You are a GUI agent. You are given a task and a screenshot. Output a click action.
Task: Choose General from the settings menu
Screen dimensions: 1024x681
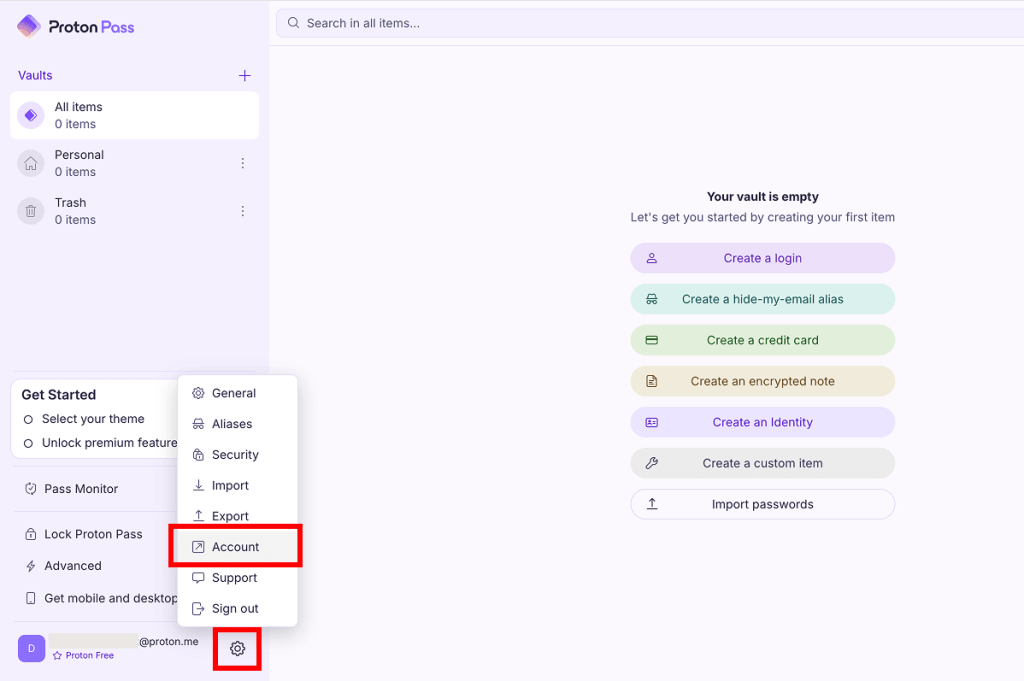(237, 393)
